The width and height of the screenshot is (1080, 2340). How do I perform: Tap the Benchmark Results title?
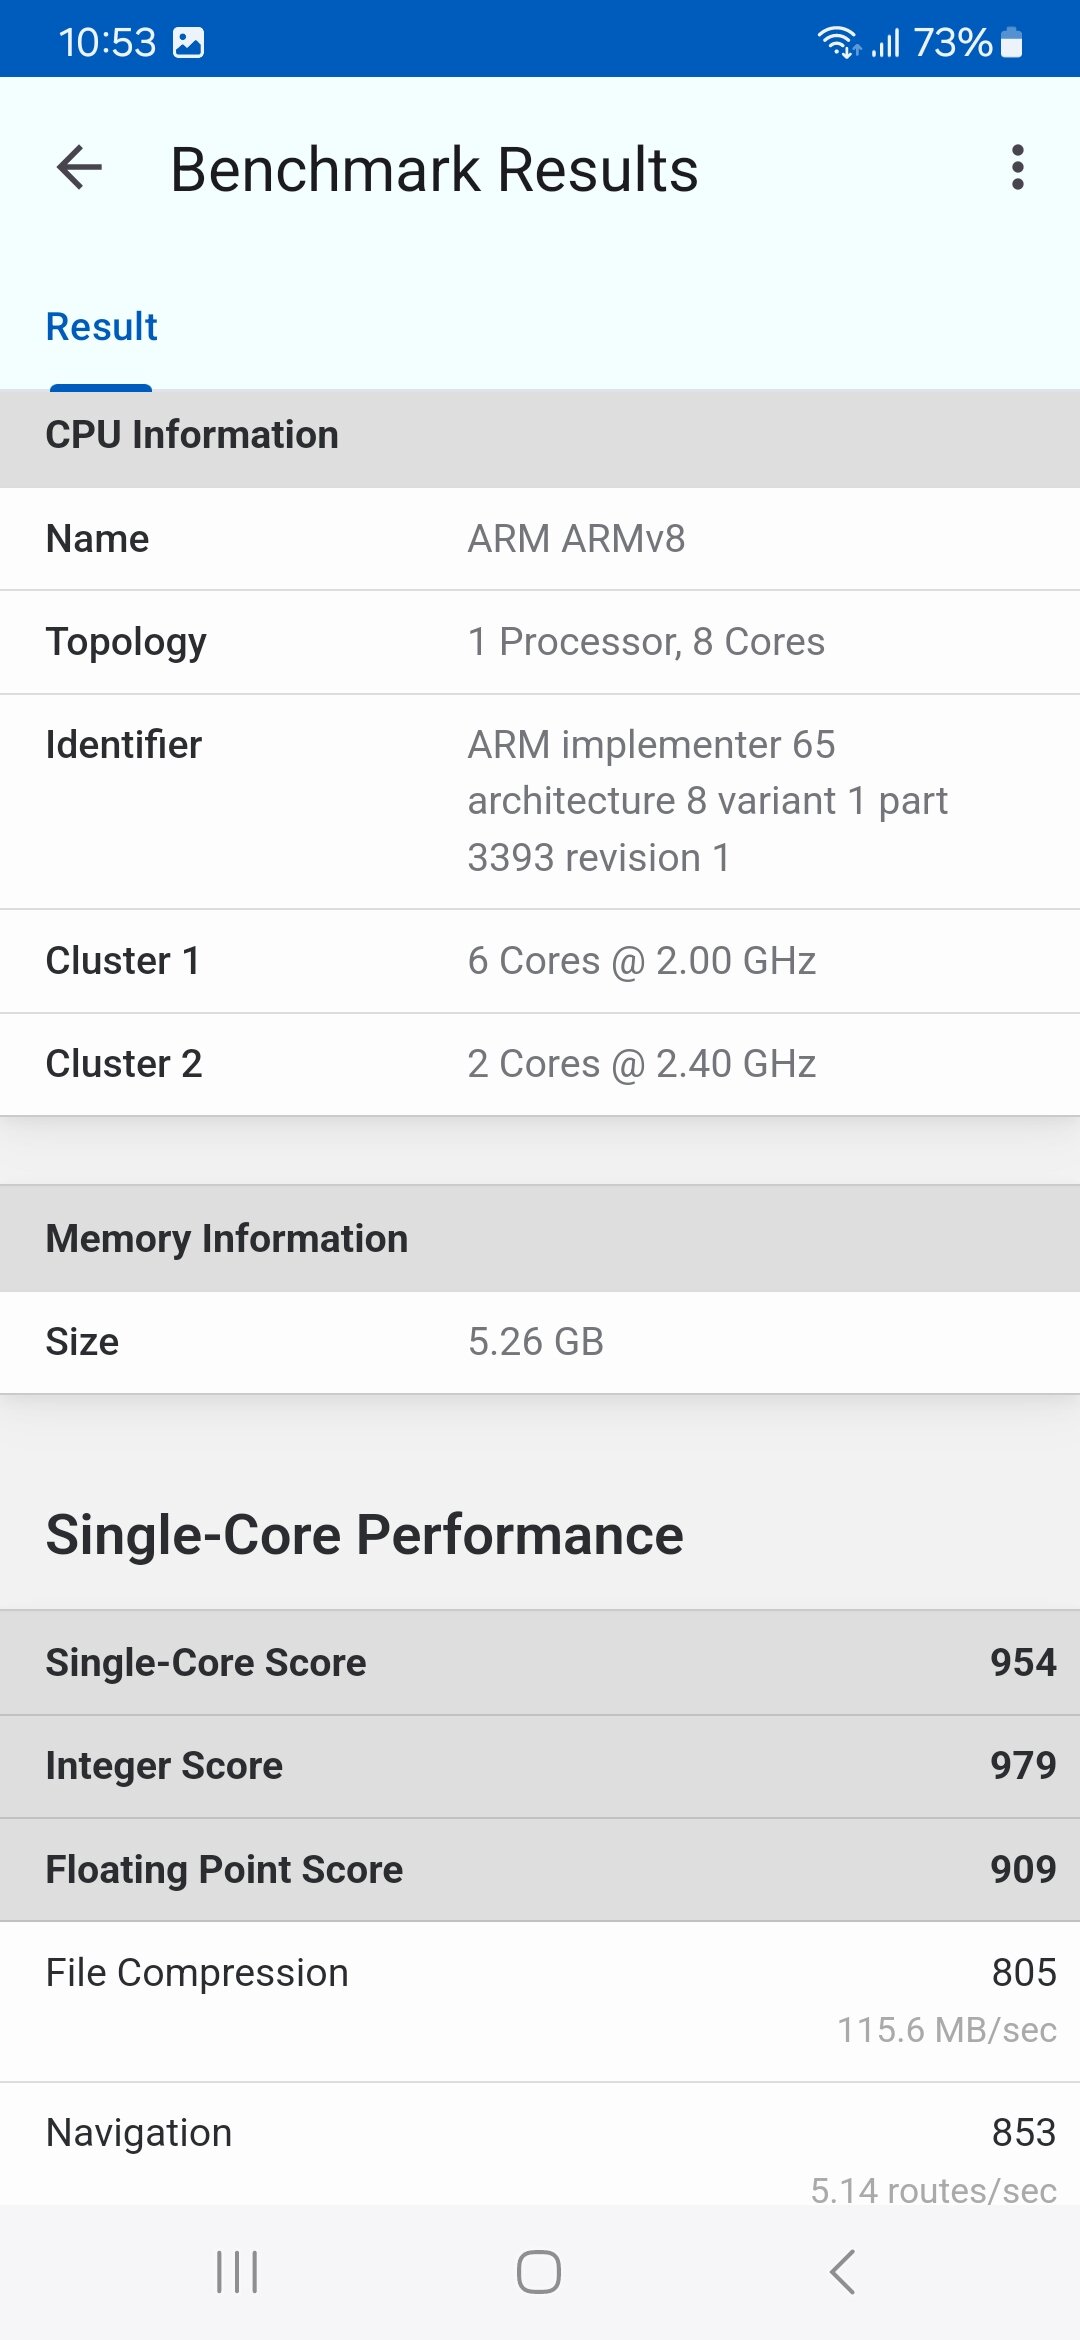click(434, 169)
